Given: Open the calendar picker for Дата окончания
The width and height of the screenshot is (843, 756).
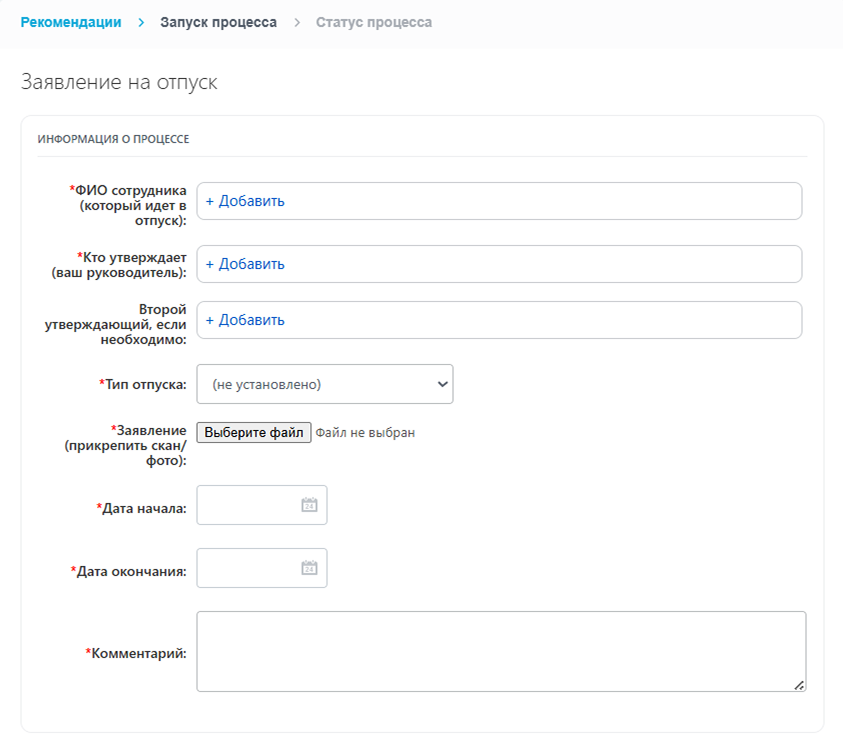Looking at the screenshot, I should pyautogui.click(x=309, y=568).
